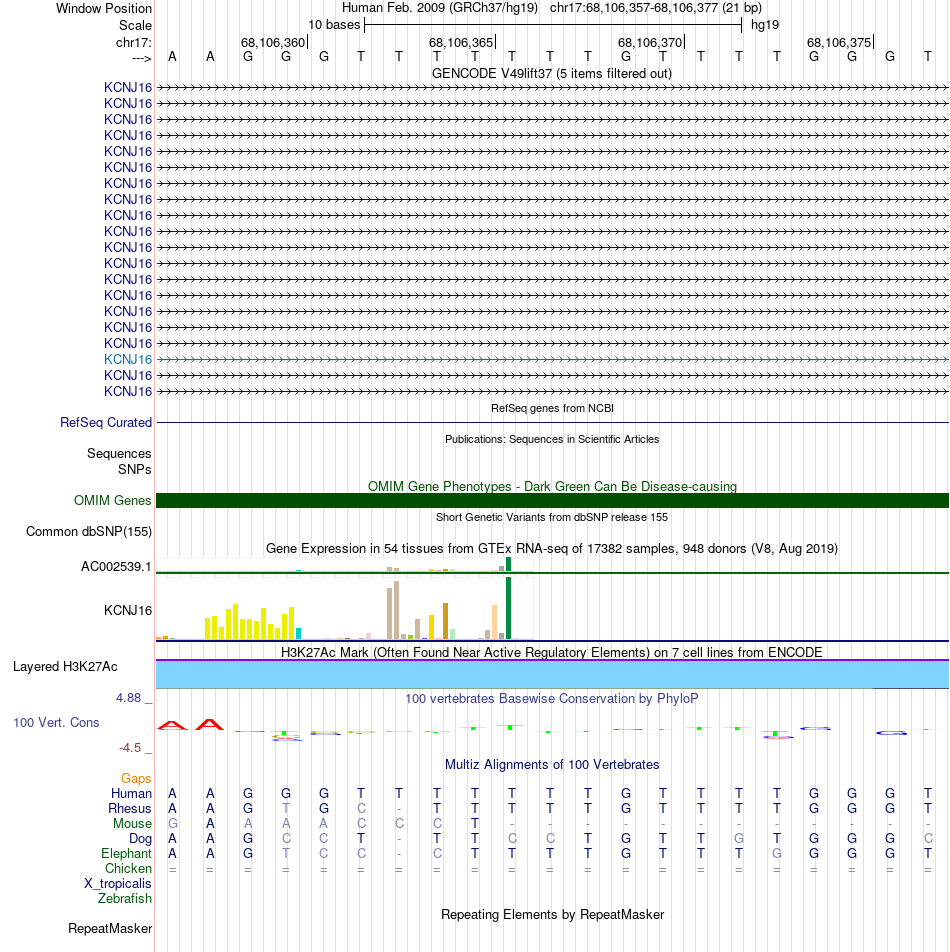Select the Elephant alignment row label
The height and width of the screenshot is (952, 950).
coord(126,854)
